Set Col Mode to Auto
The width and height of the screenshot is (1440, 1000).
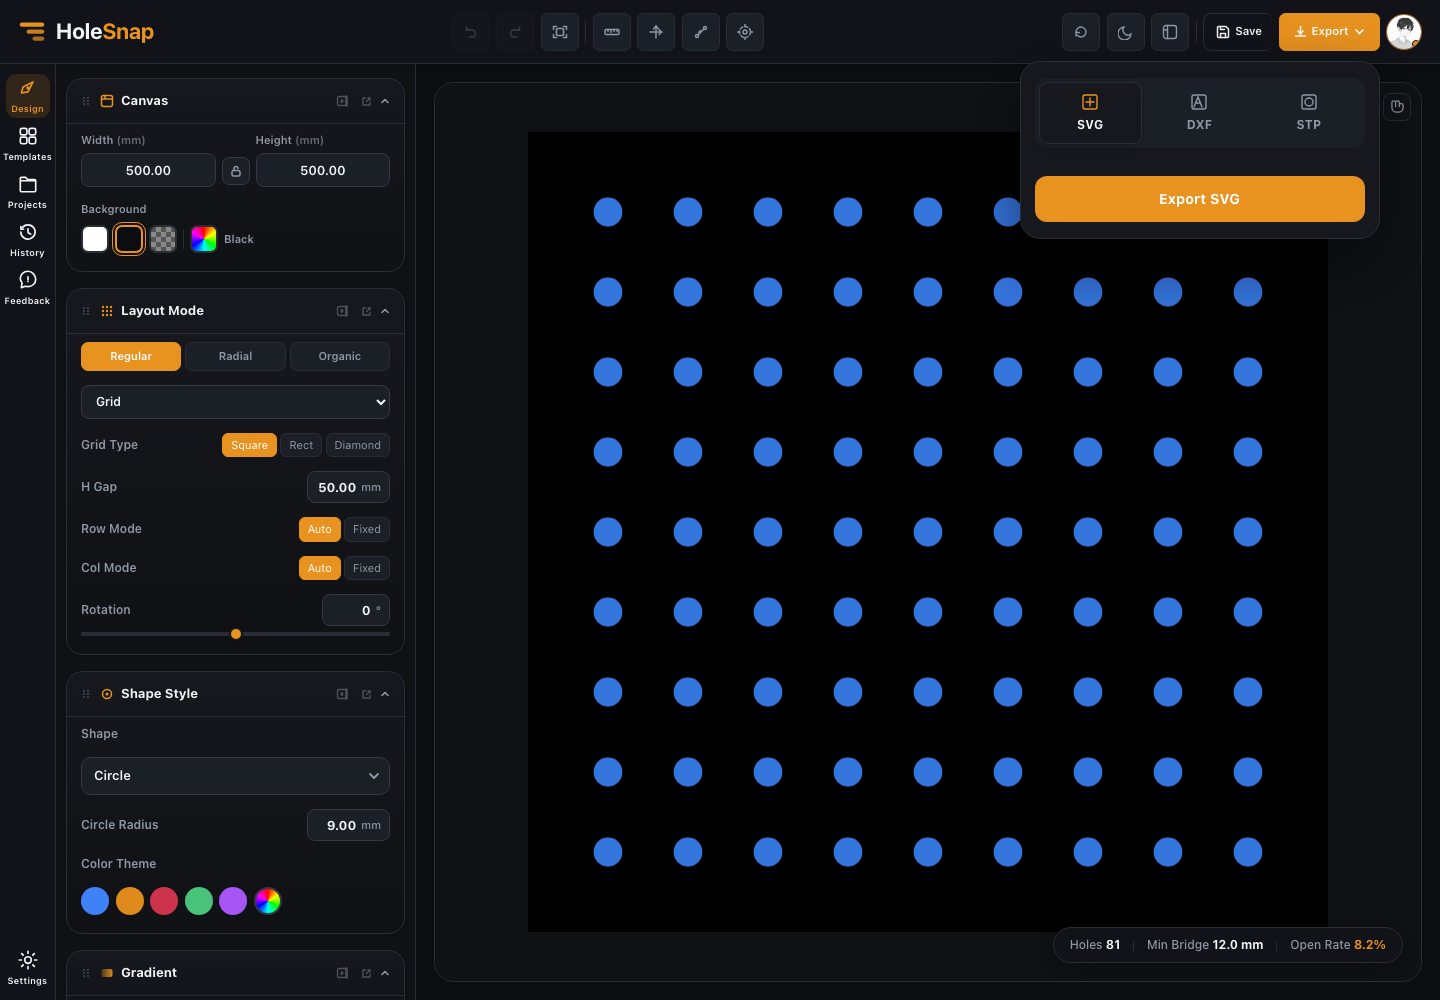[x=320, y=568]
